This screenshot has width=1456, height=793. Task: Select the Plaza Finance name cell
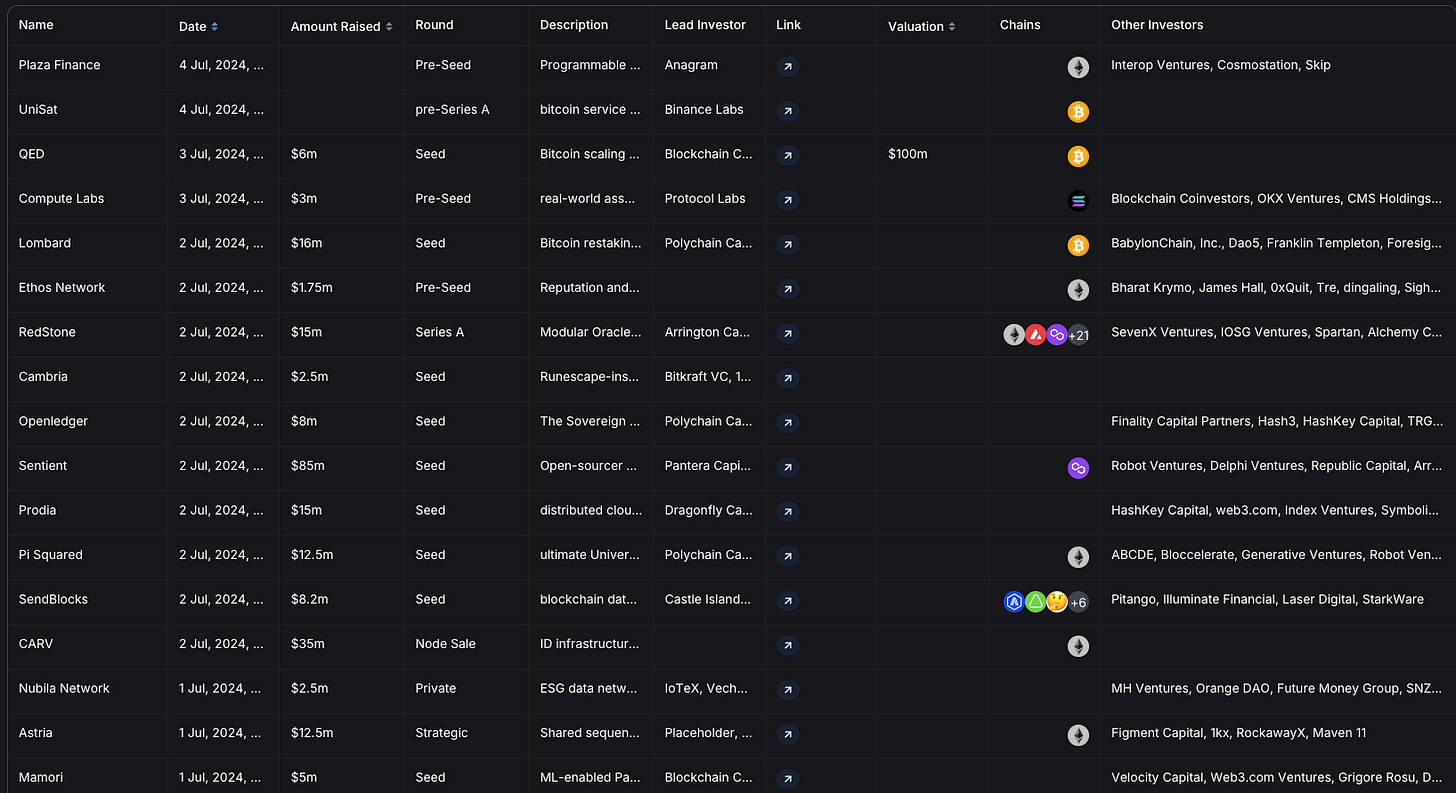pos(60,65)
